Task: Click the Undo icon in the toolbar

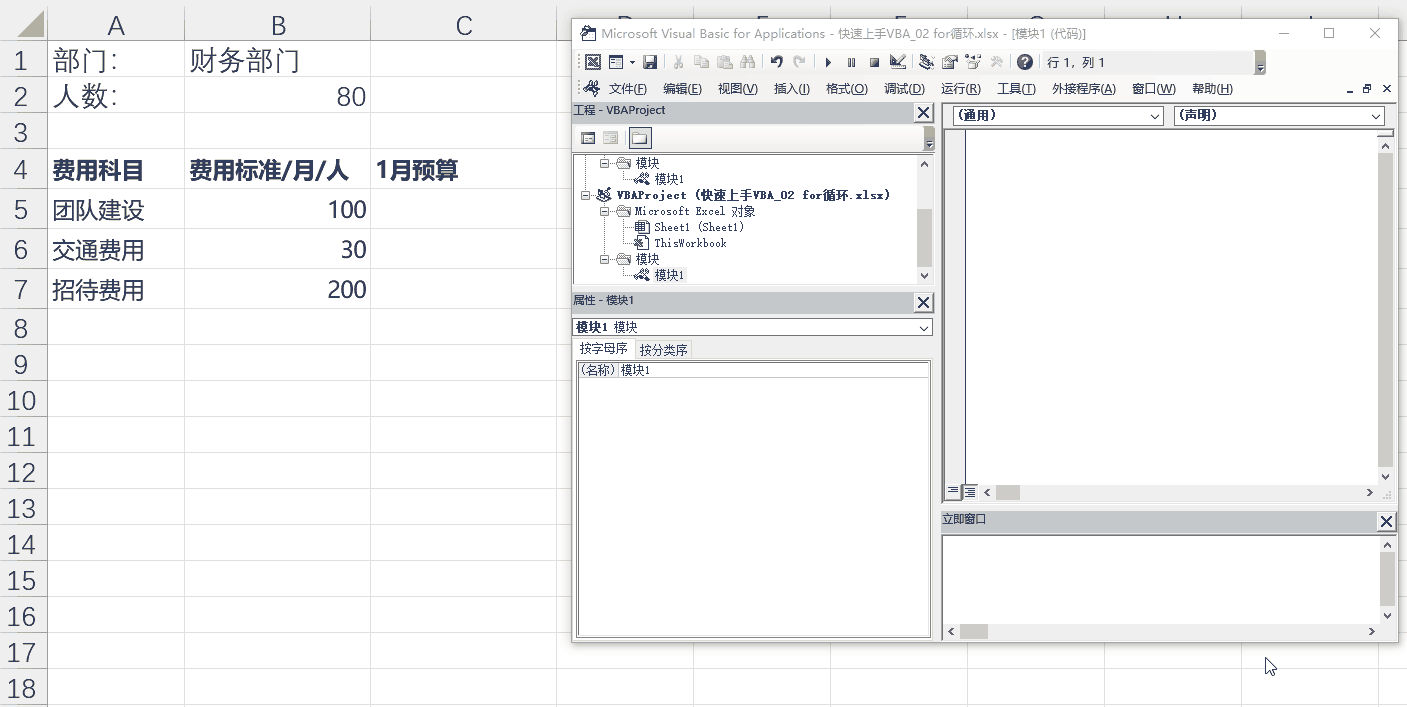Action: (777, 62)
